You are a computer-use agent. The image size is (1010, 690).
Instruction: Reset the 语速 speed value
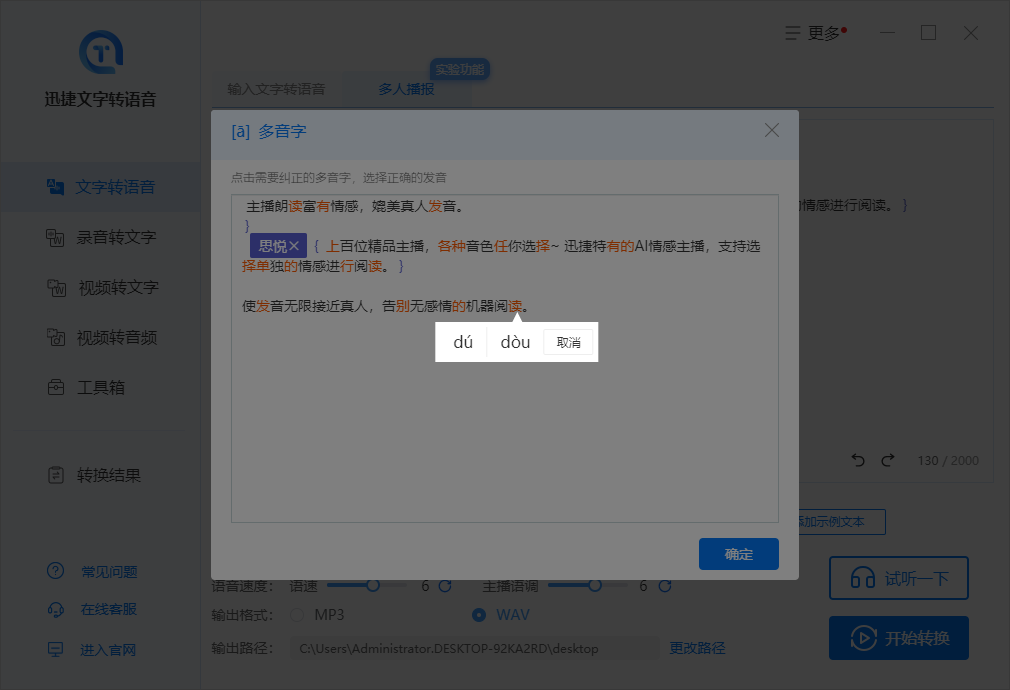pyautogui.click(x=445, y=586)
